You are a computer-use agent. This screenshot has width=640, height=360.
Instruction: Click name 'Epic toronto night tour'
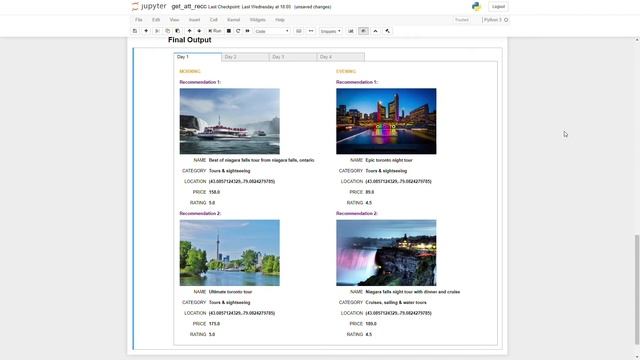tap(389, 160)
